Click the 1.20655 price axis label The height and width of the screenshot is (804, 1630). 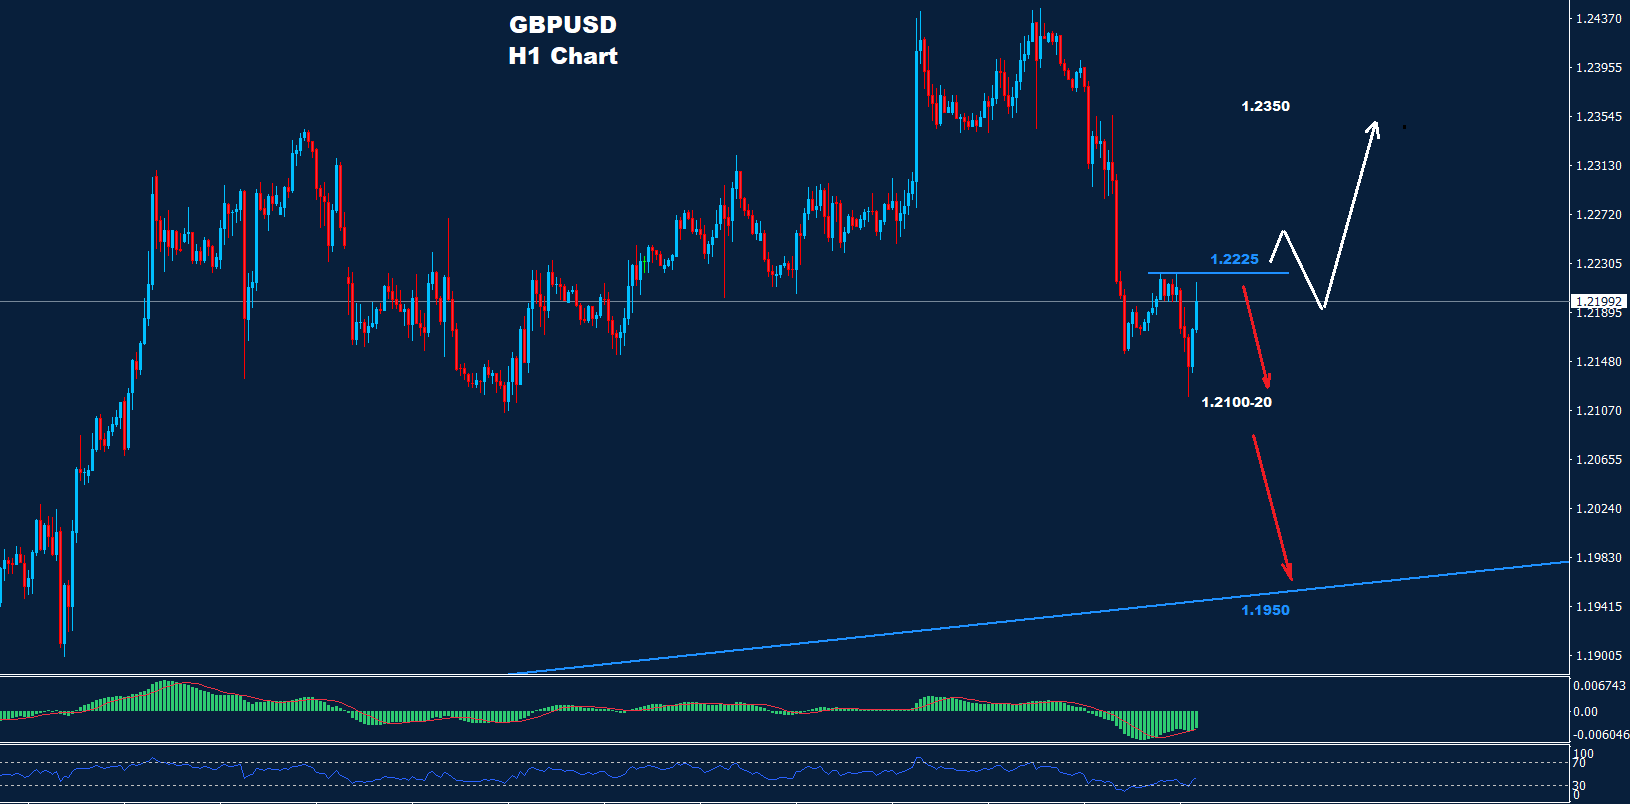tap(1598, 460)
